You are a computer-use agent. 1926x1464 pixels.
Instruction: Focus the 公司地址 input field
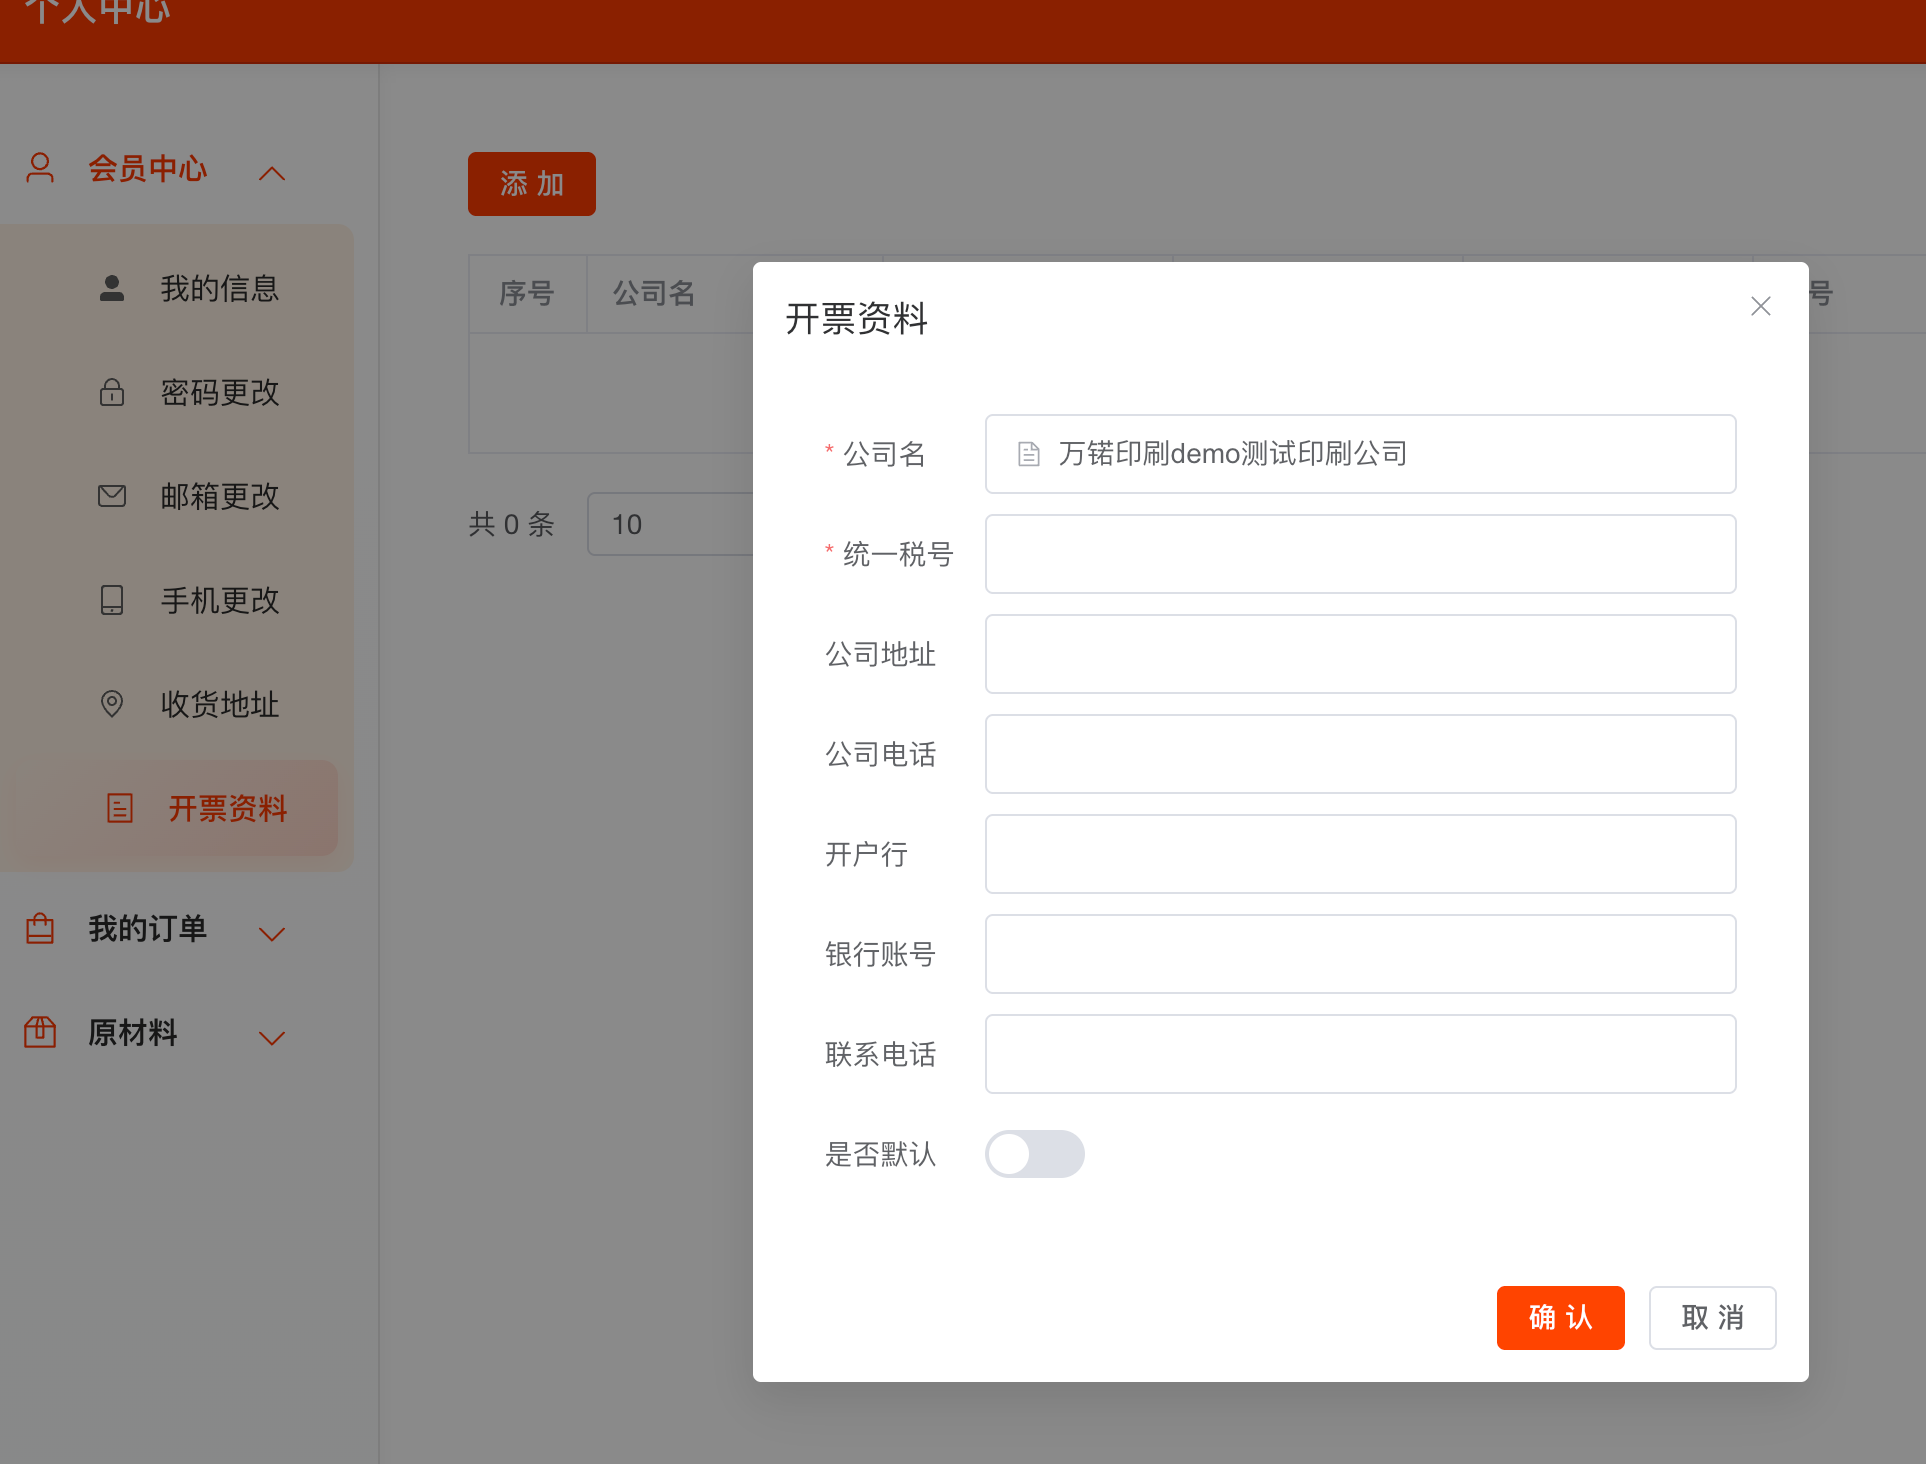pyautogui.click(x=1360, y=654)
